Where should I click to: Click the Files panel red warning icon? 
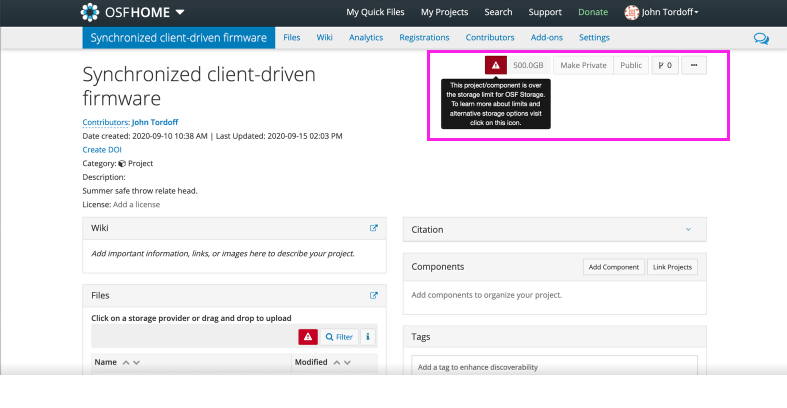308,337
